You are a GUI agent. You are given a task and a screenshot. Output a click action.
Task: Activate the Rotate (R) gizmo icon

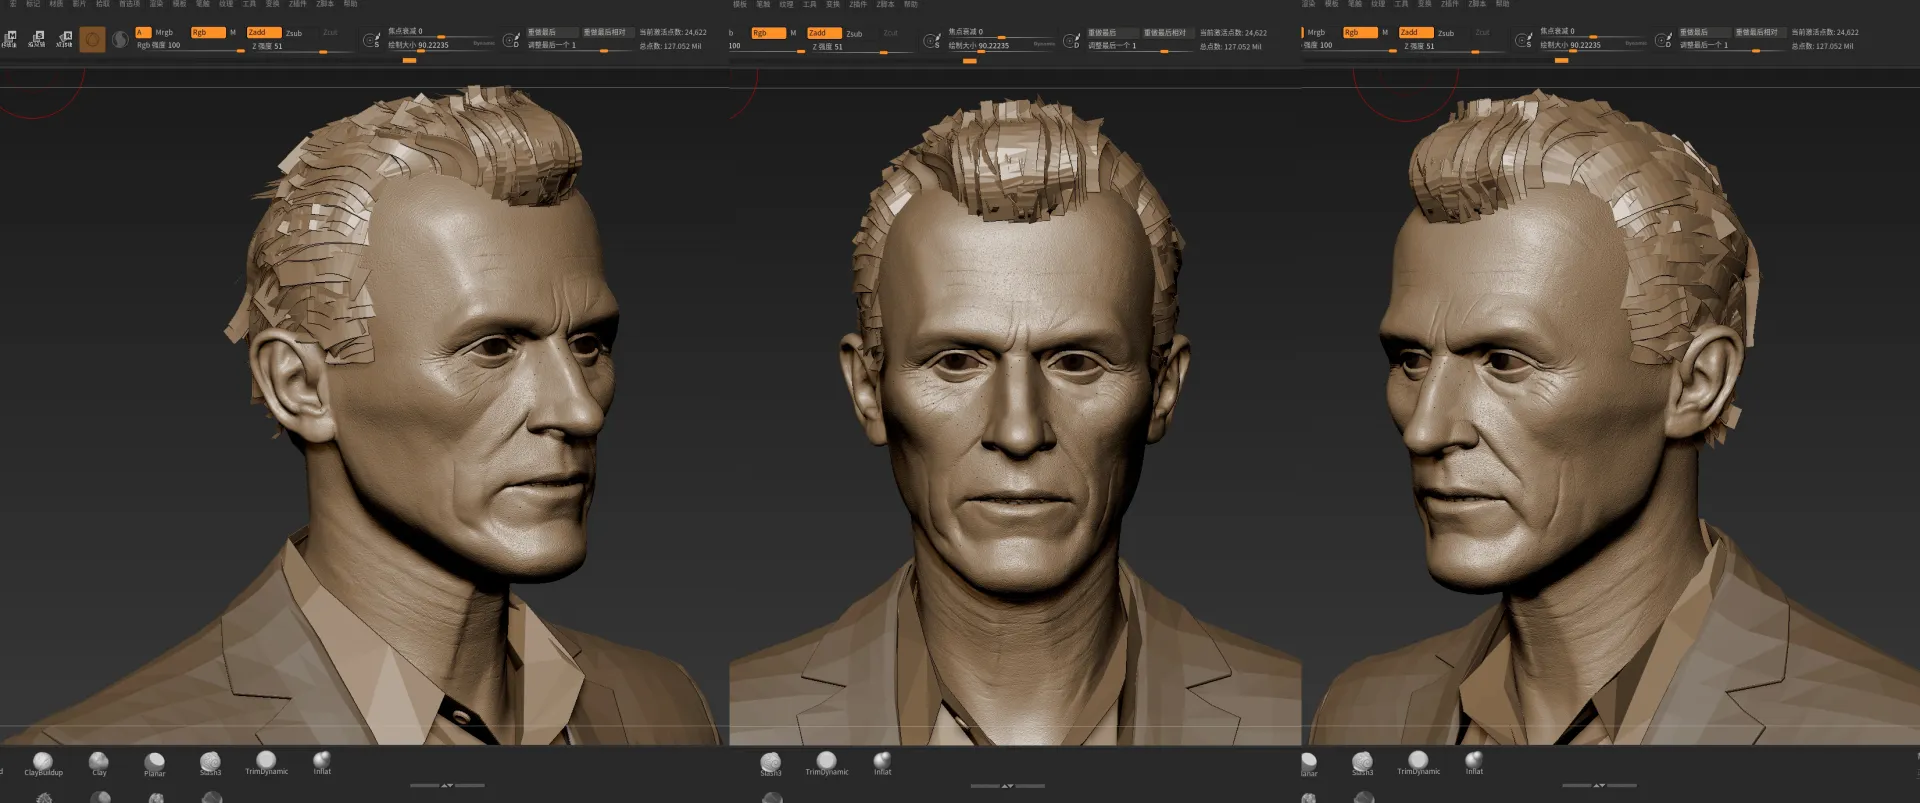tap(64, 39)
